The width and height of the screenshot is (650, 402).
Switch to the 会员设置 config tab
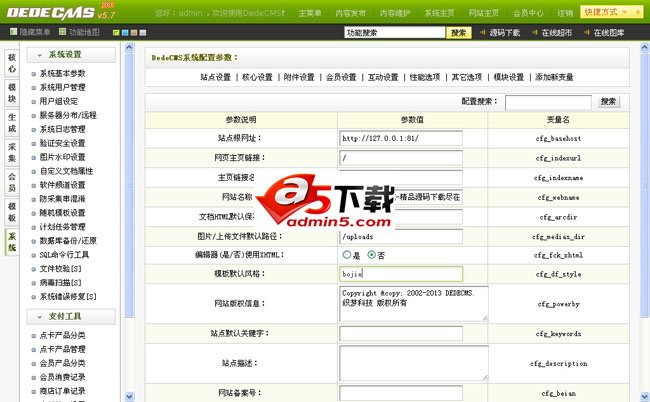pos(341,77)
